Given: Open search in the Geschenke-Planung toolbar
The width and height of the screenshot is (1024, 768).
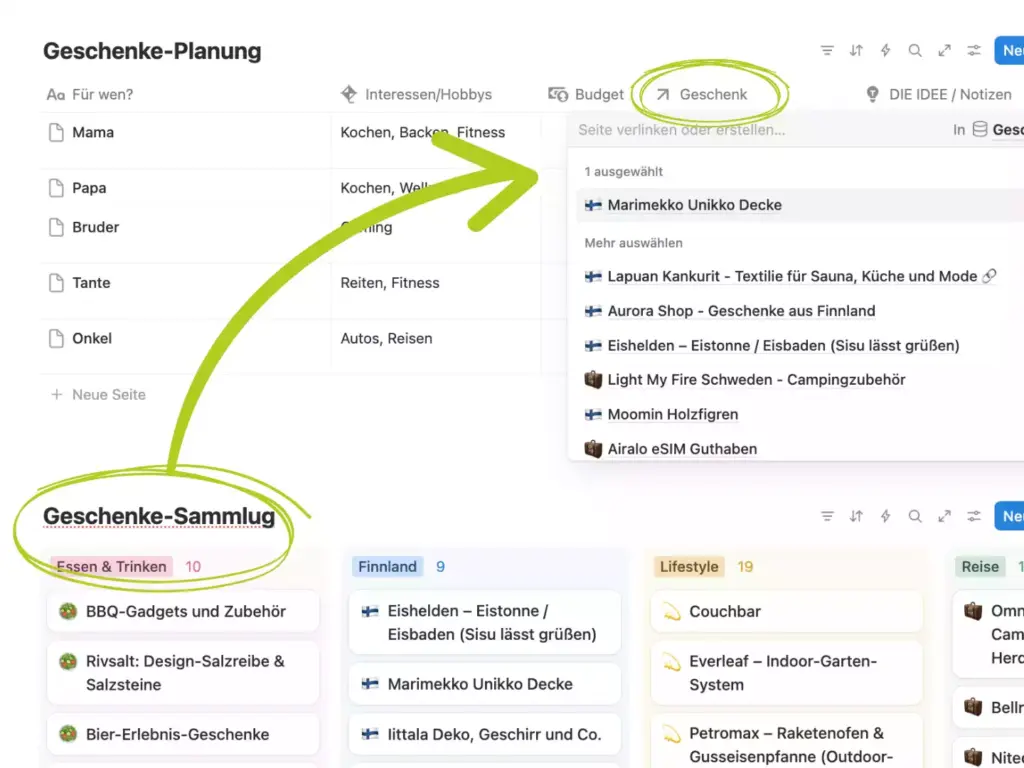Looking at the screenshot, I should pyautogui.click(x=915, y=50).
